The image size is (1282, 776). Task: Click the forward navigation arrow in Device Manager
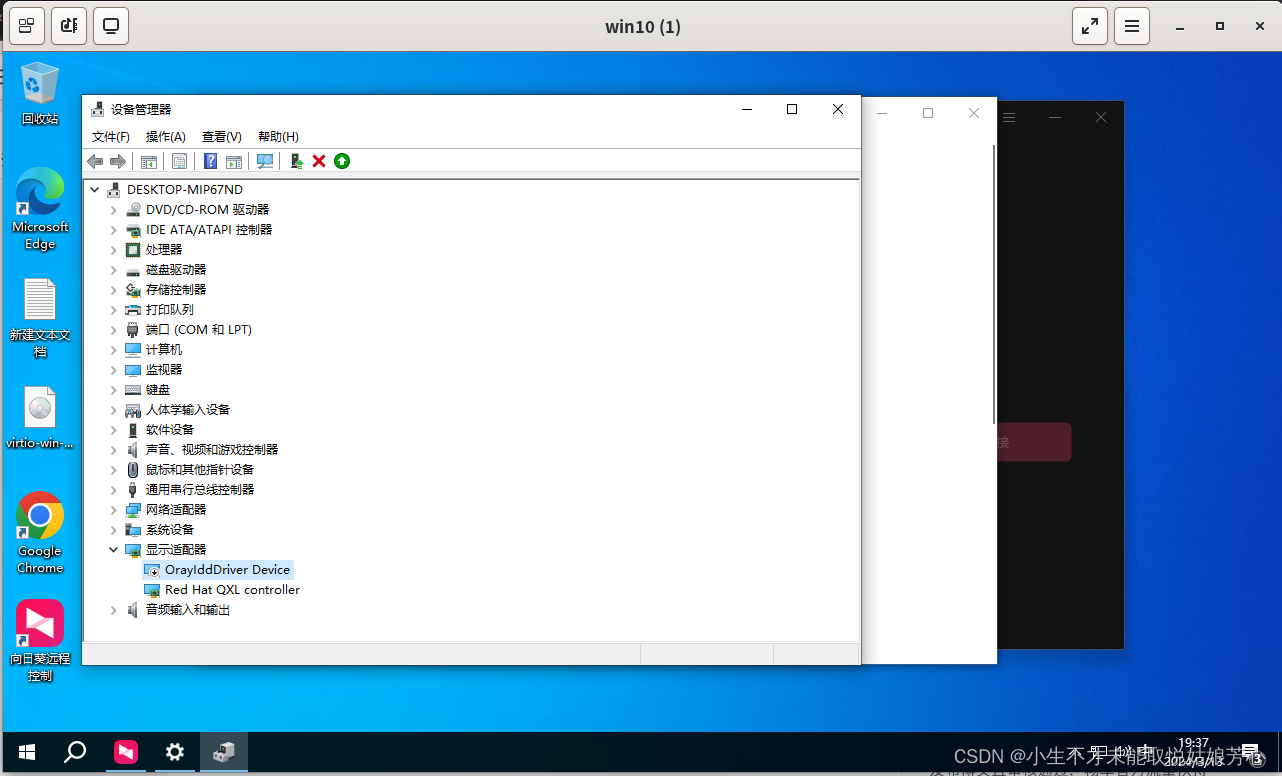pos(118,161)
